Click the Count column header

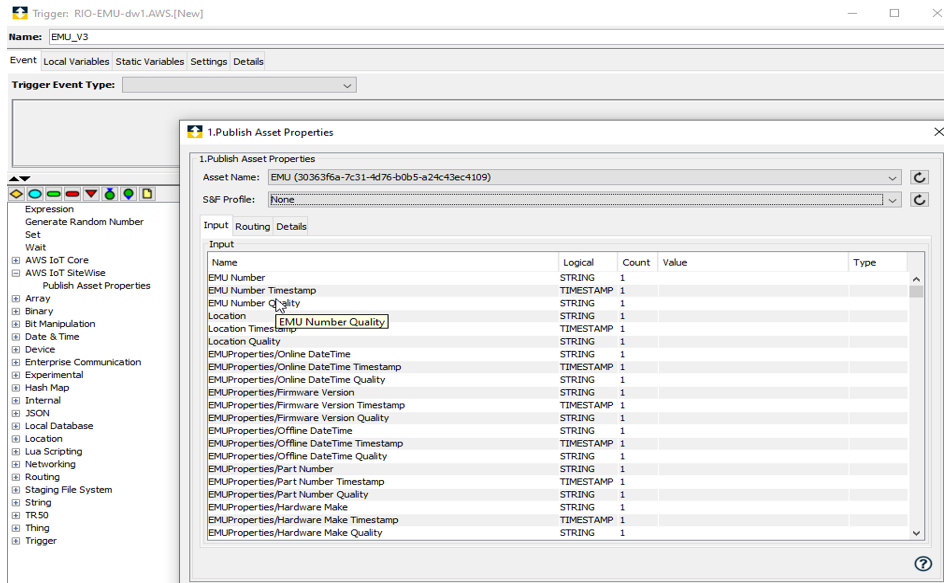pyautogui.click(x=637, y=263)
